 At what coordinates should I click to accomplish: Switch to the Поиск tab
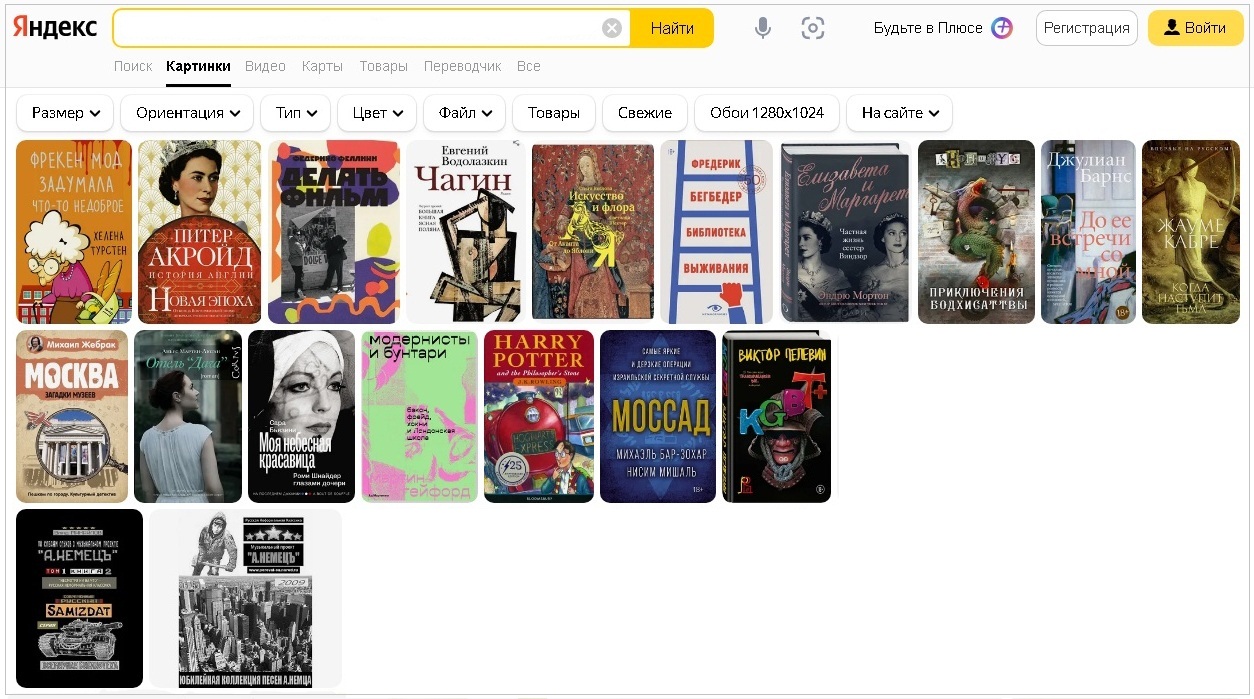(133, 66)
